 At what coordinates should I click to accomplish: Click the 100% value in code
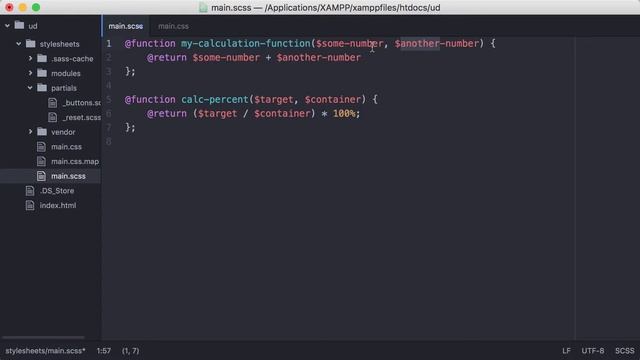[x=344, y=113]
